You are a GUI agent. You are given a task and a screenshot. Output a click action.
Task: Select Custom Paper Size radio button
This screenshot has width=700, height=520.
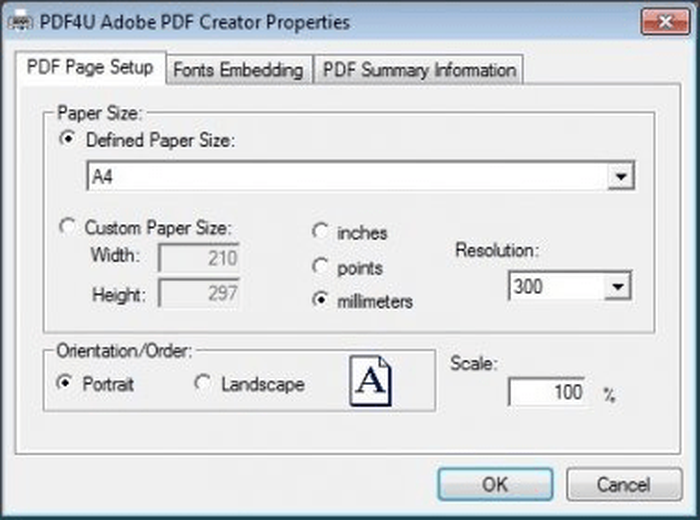[67, 226]
